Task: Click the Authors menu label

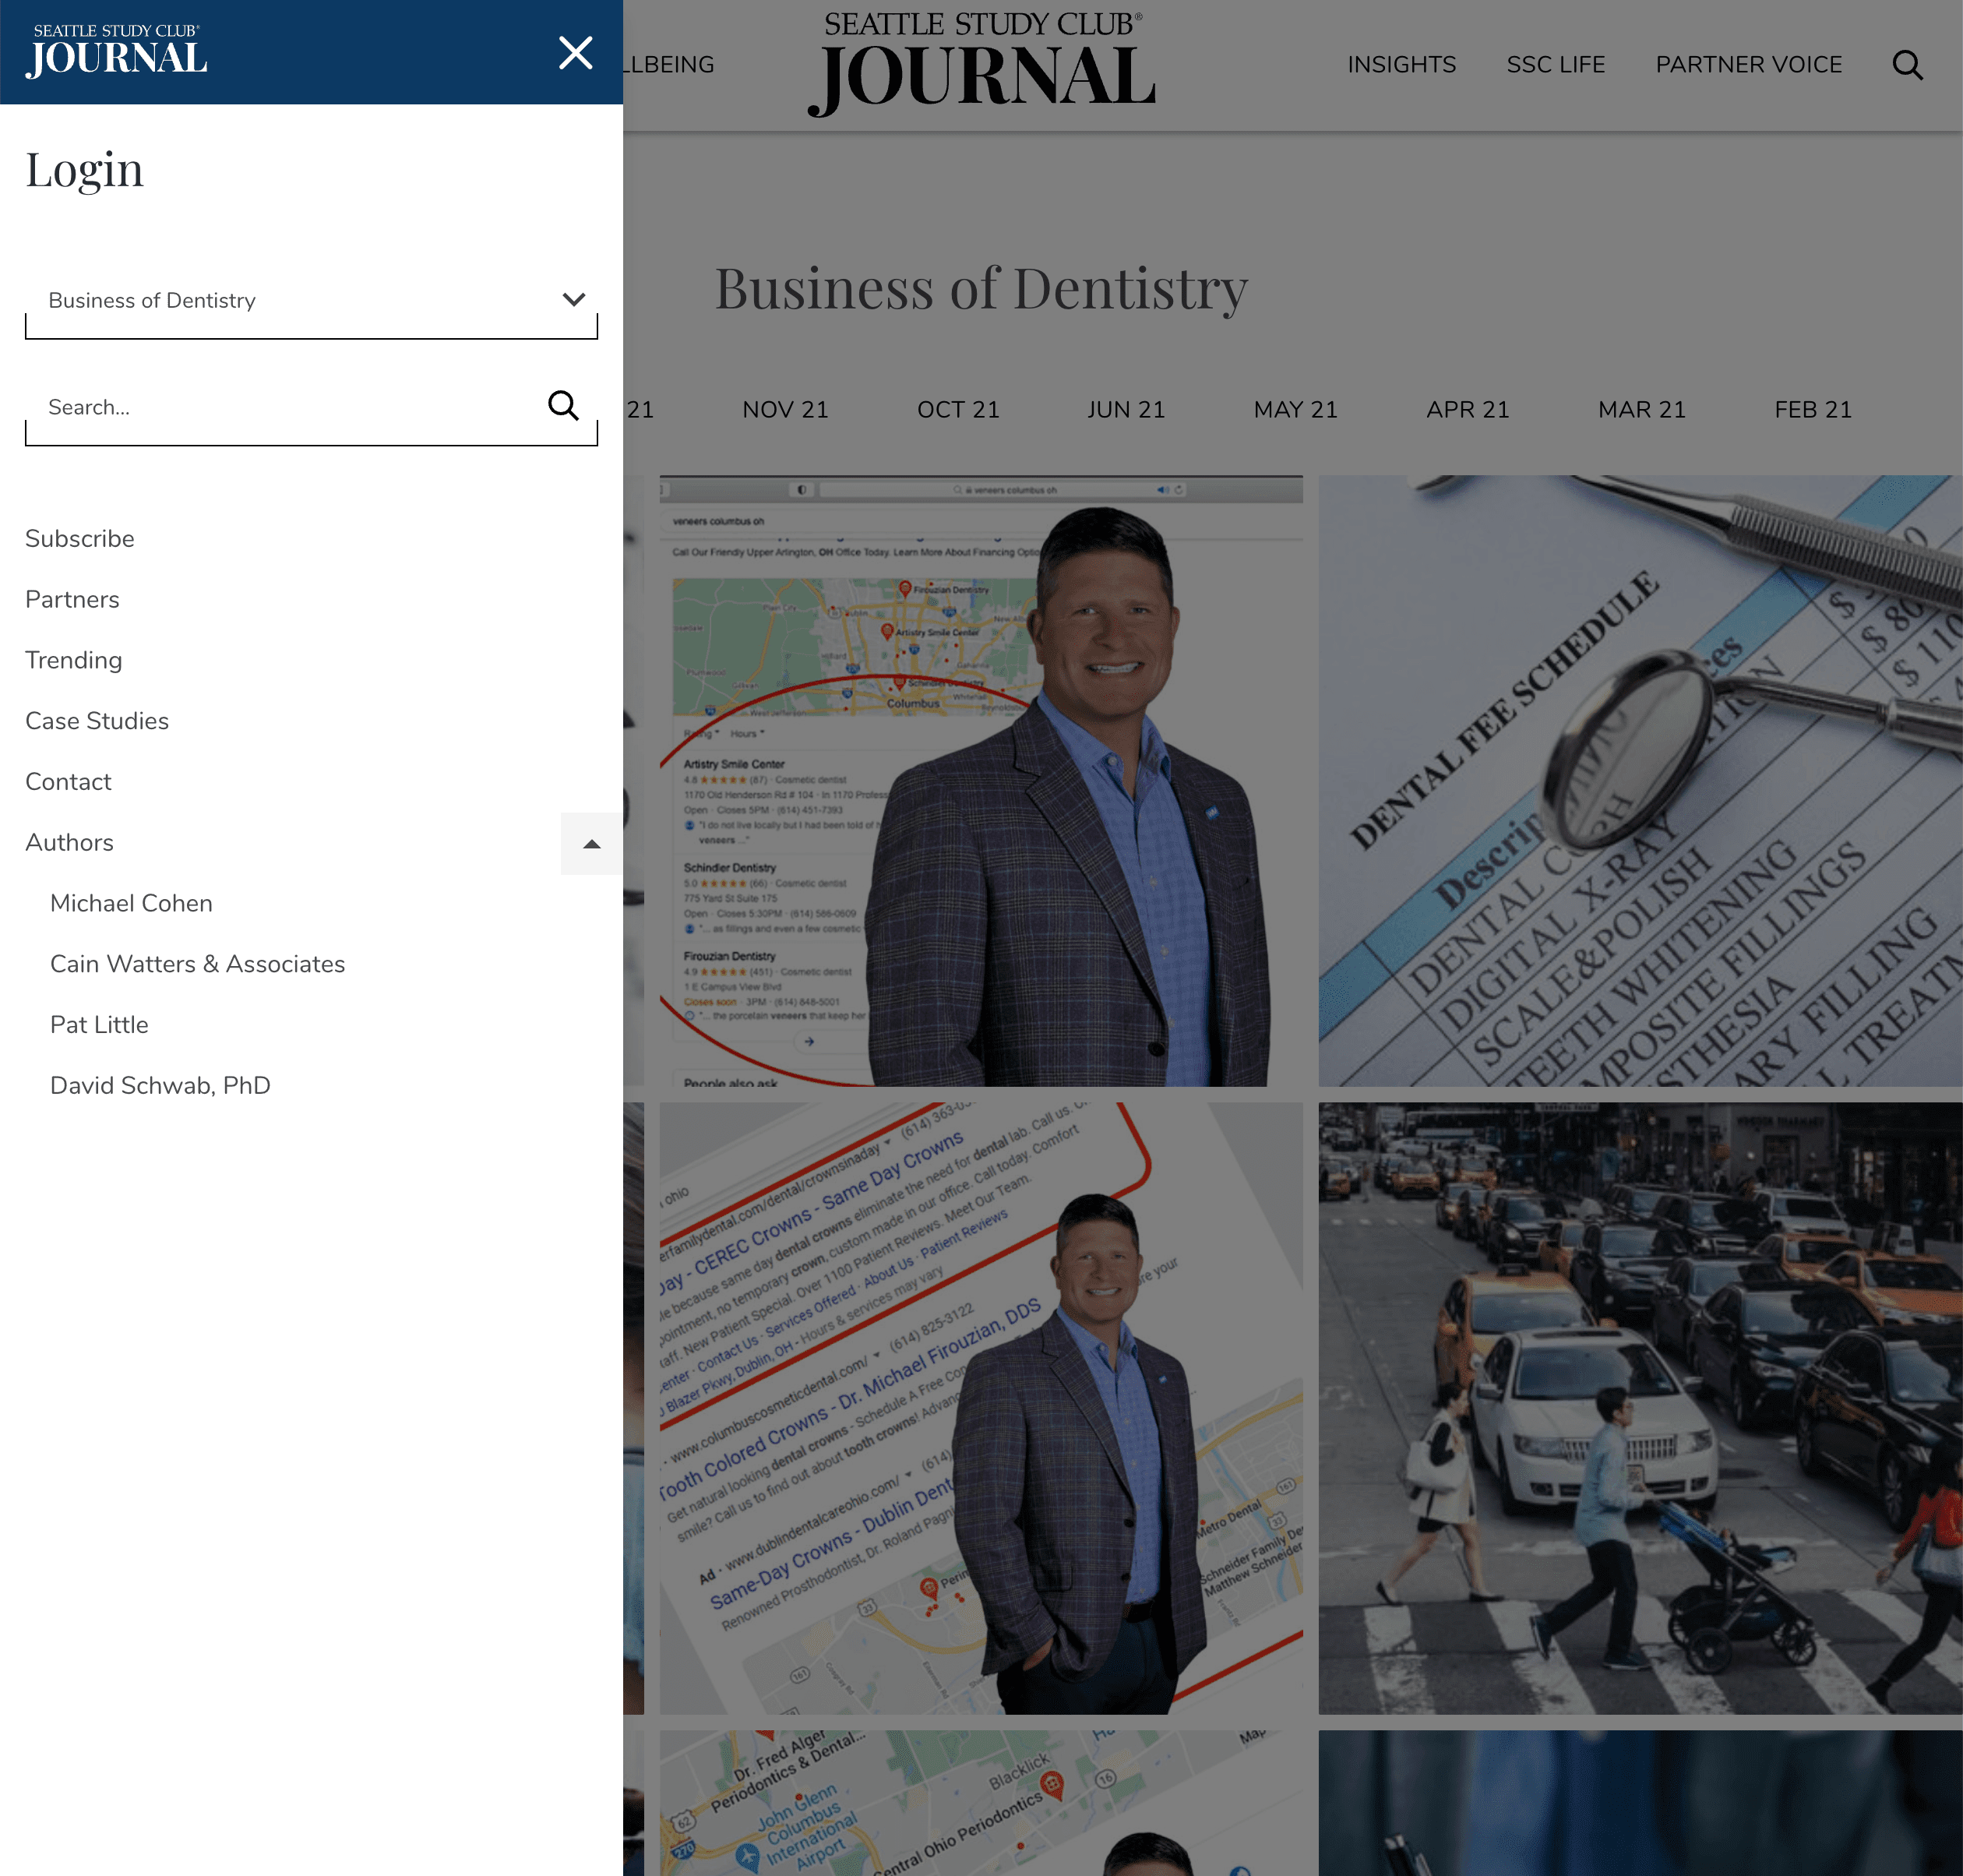Action: click(70, 843)
